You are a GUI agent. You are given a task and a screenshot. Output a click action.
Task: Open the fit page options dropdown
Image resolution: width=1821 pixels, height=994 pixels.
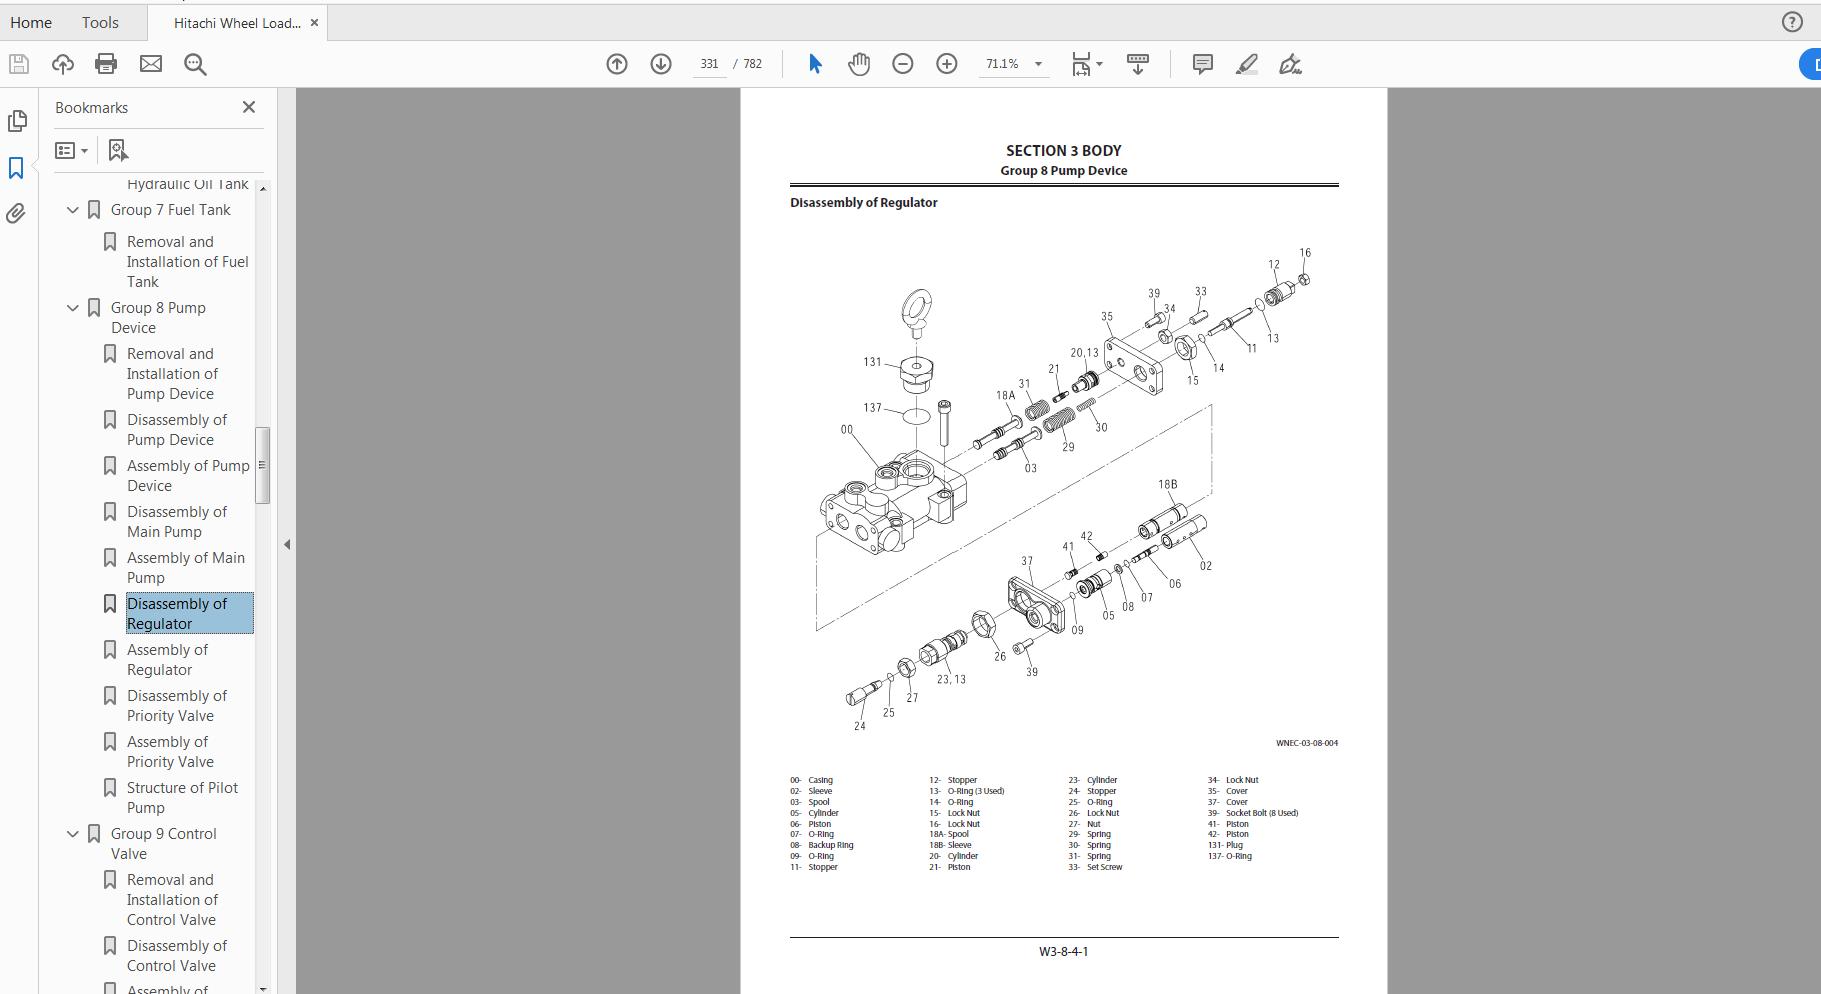[x=1087, y=64]
